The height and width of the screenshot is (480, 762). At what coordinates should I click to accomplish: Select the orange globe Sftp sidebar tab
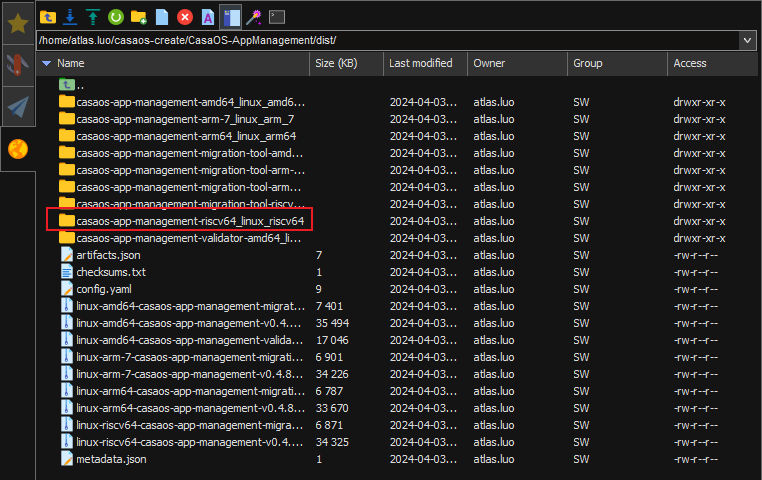coord(18,149)
